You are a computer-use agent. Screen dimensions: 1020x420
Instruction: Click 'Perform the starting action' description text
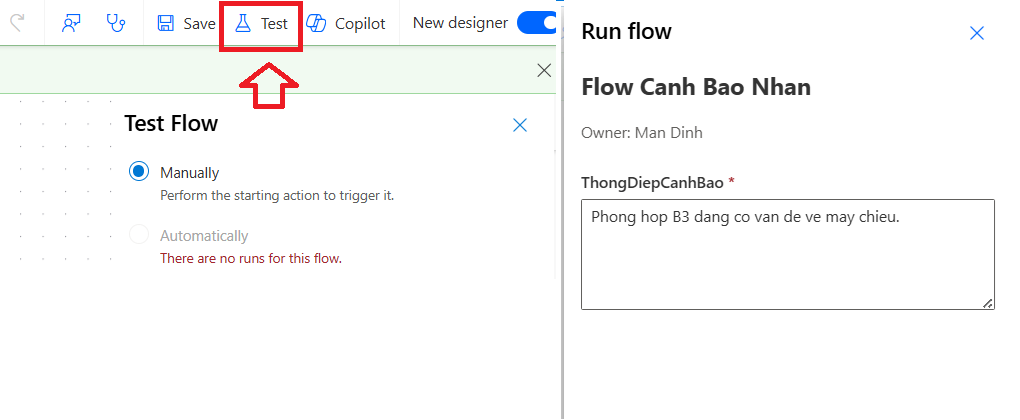pos(277,195)
